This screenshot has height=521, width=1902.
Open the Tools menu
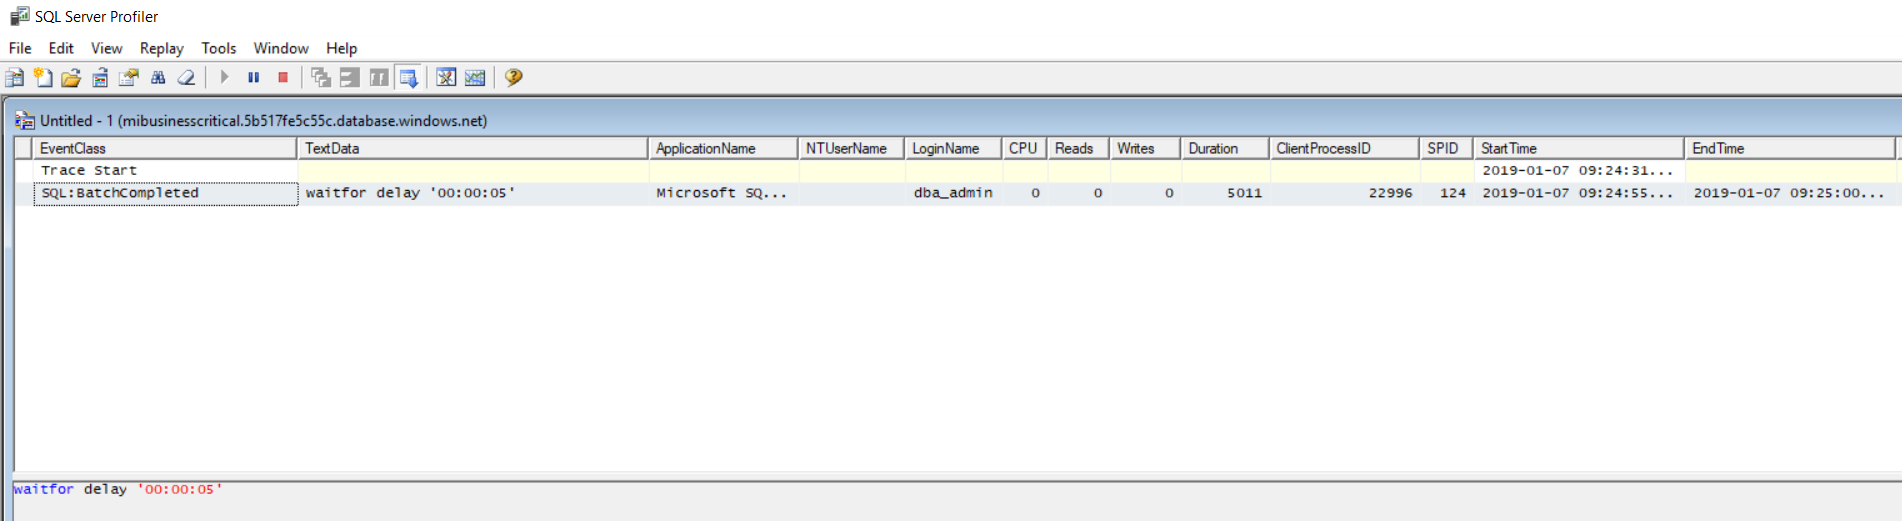(x=218, y=48)
